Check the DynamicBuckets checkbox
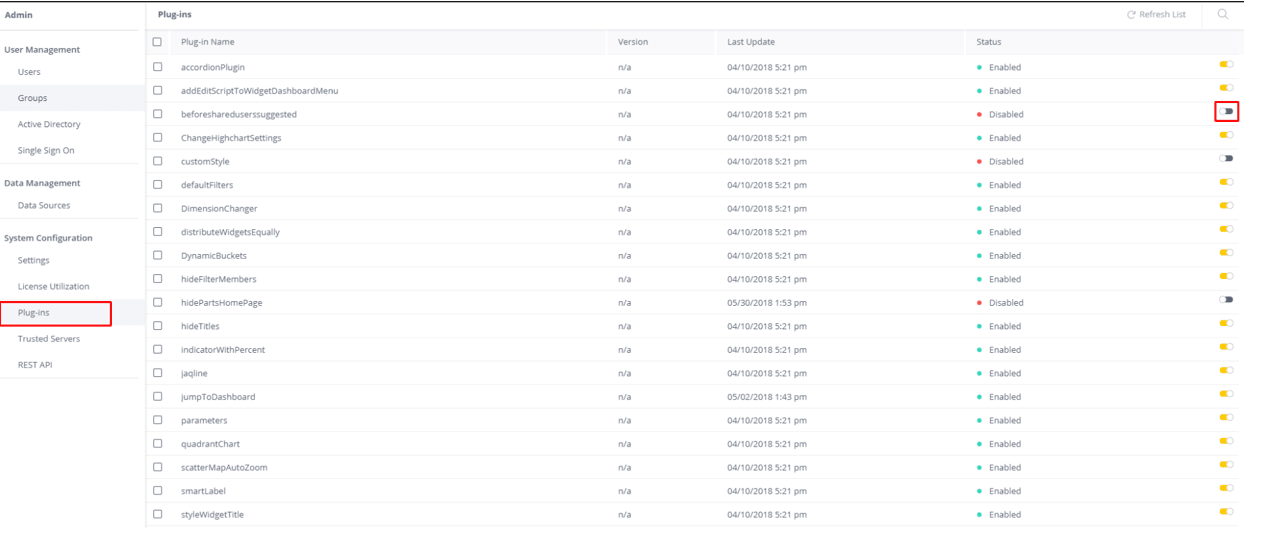 tap(157, 255)
